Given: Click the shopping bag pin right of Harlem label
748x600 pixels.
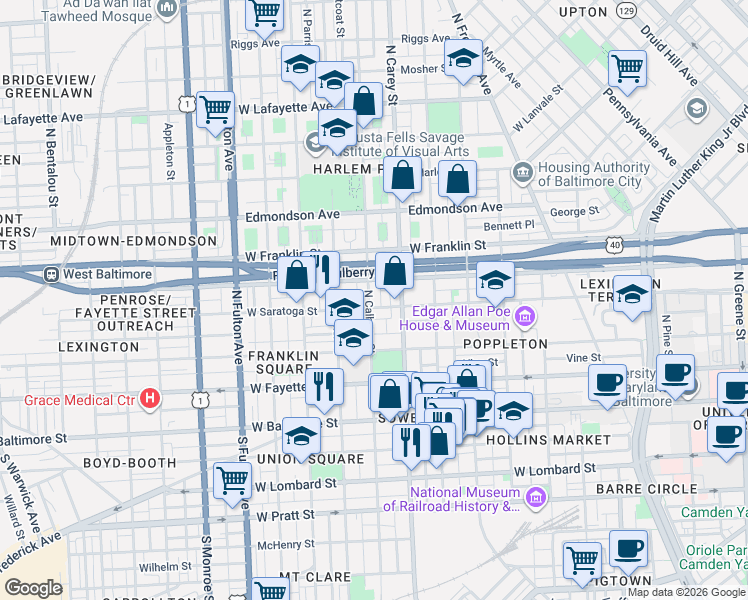Looking at the screenshot, I should pyautogui.click(x=457, y=182).
